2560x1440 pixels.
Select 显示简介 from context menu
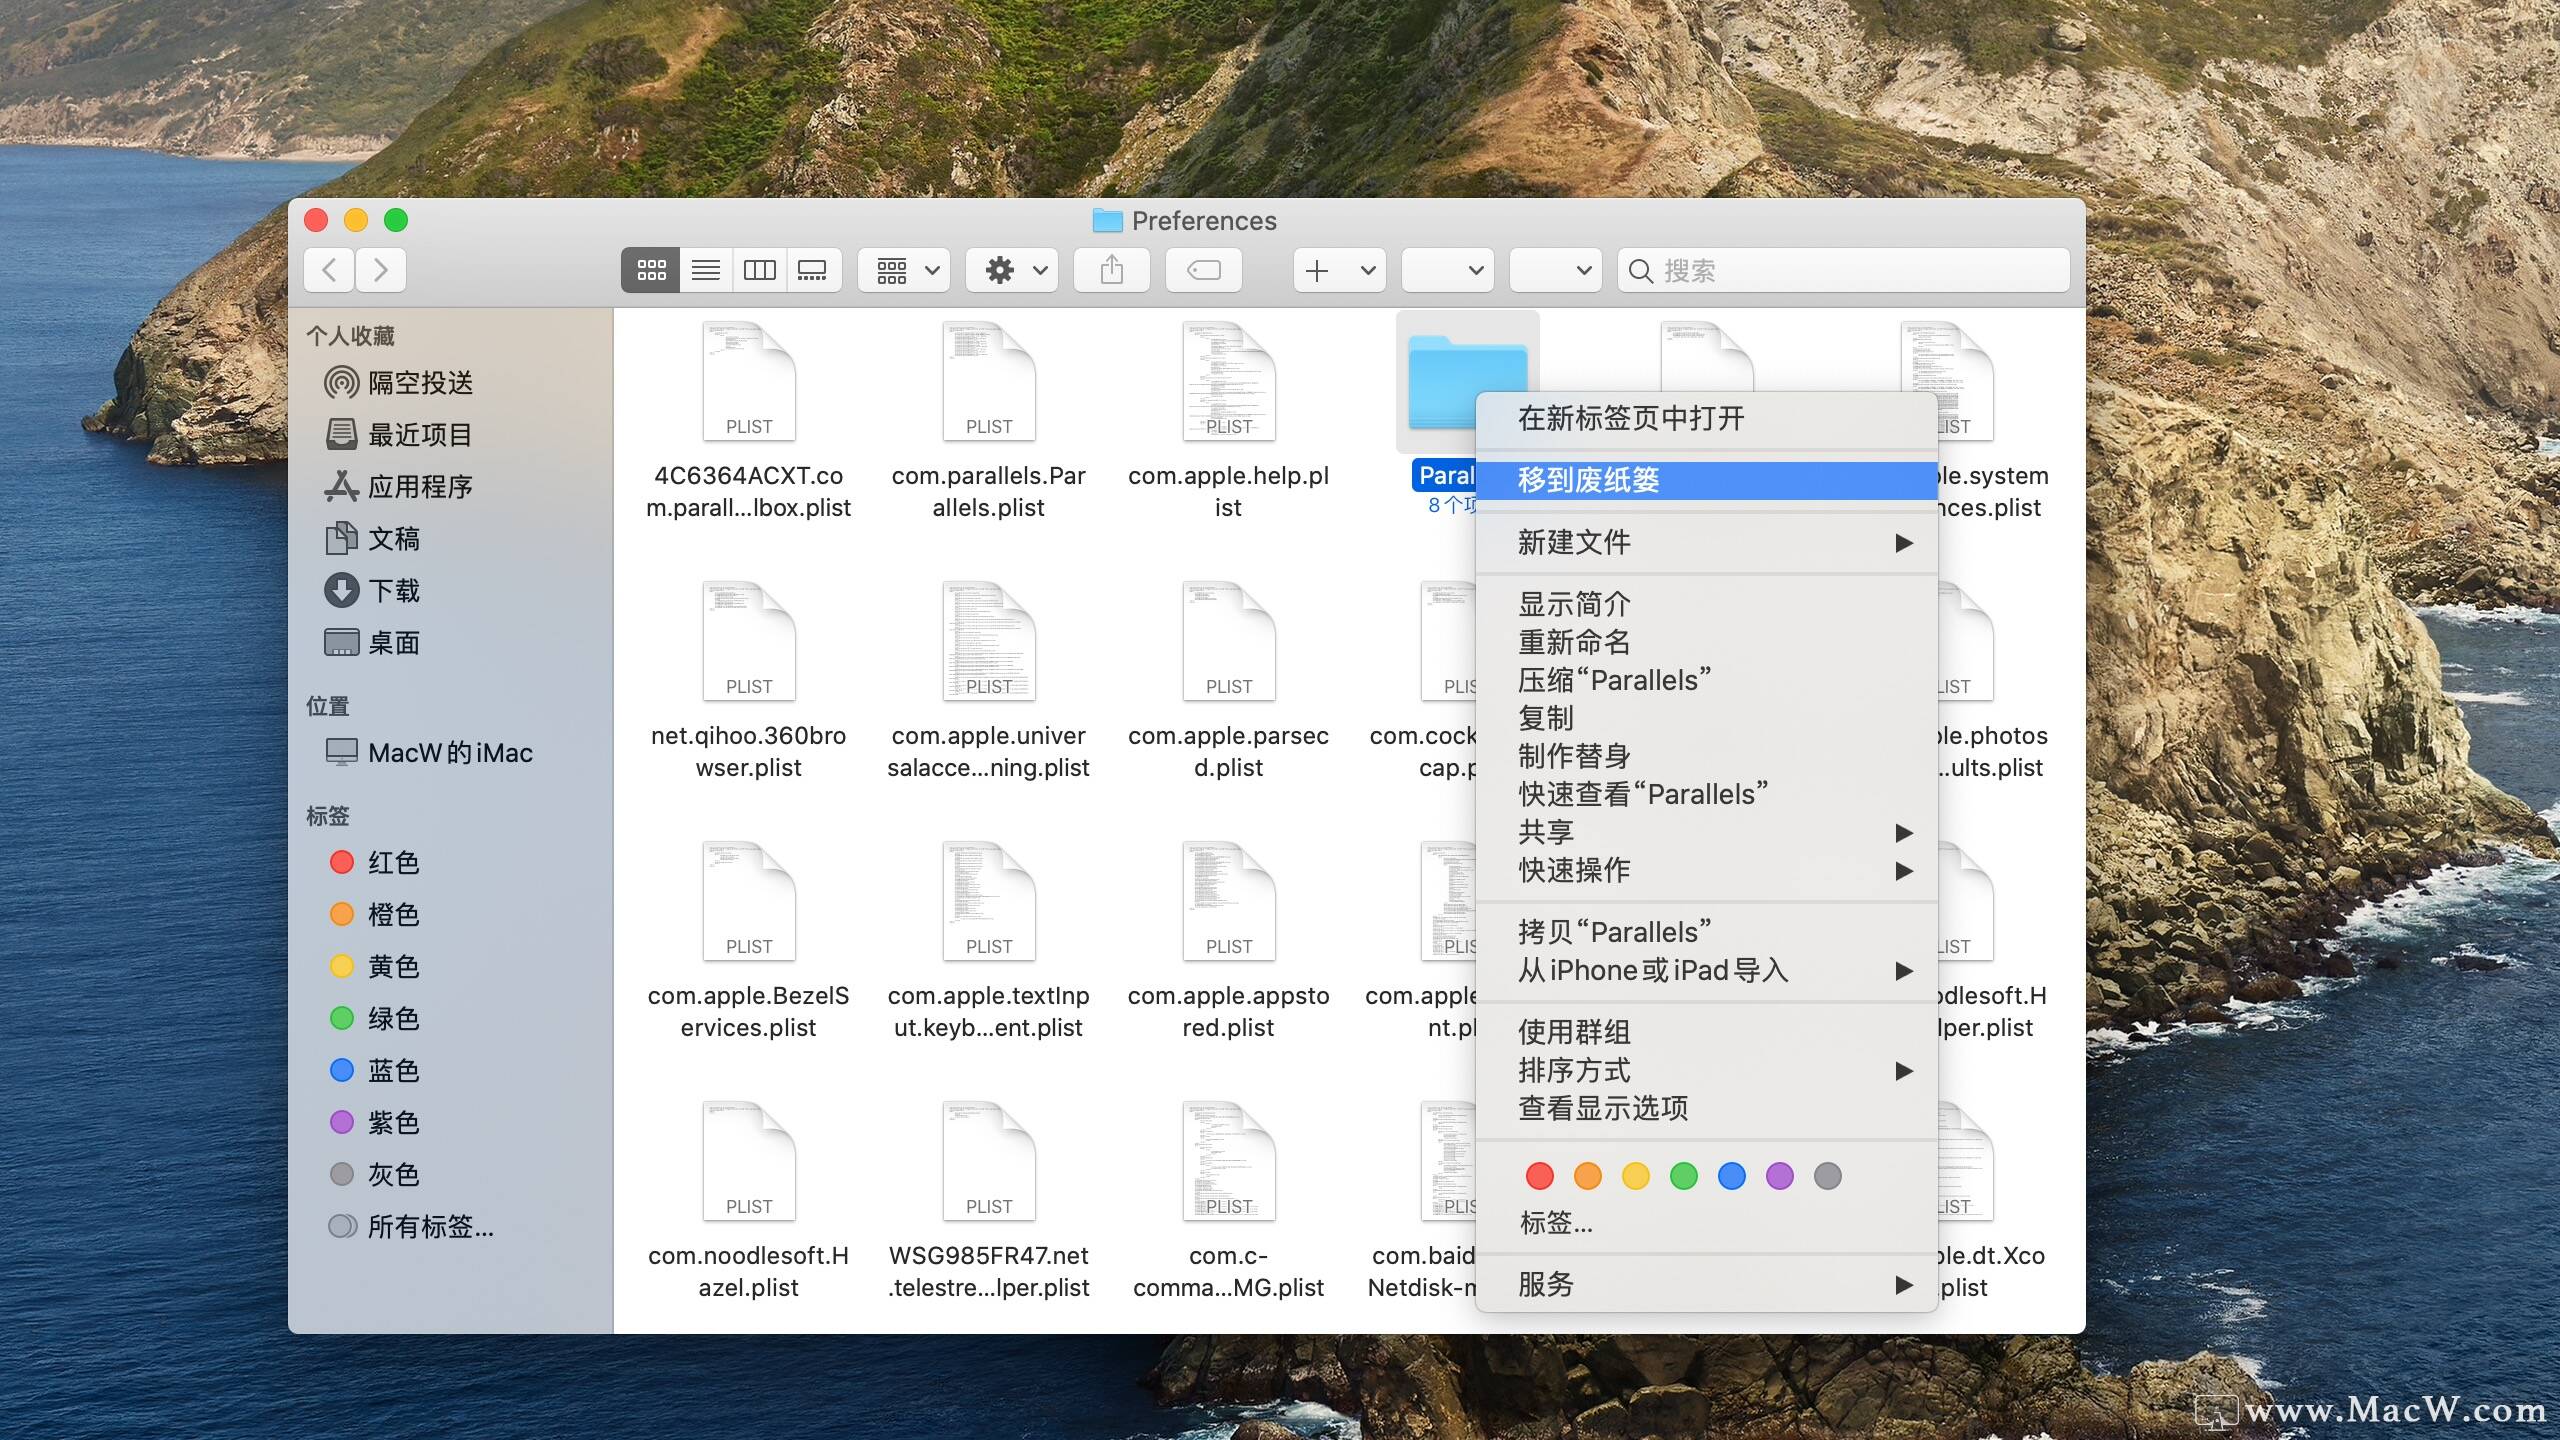pos(1574,604)
